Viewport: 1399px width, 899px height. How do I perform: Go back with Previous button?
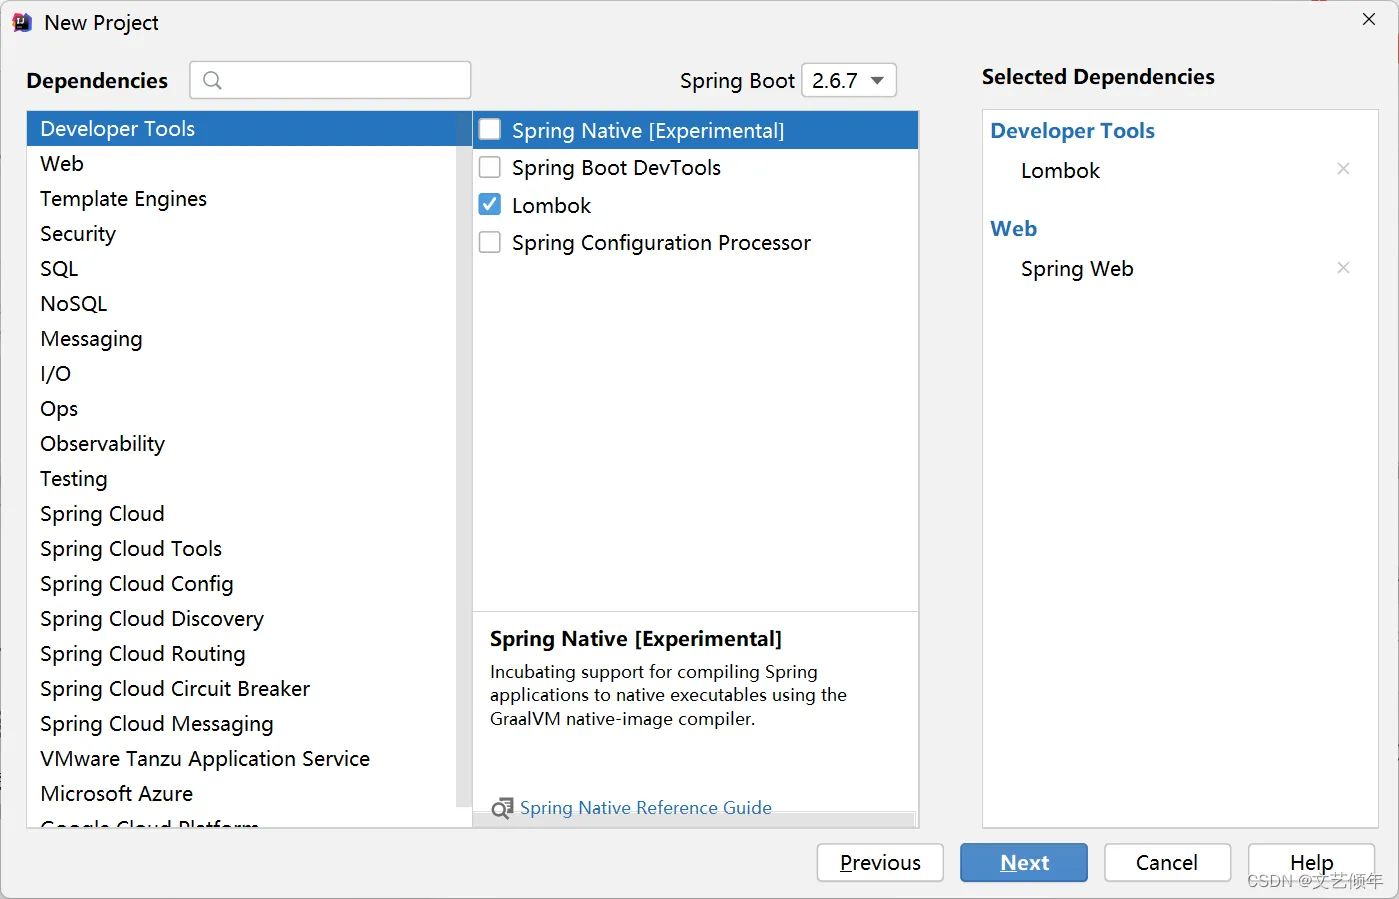click(879, 862)
